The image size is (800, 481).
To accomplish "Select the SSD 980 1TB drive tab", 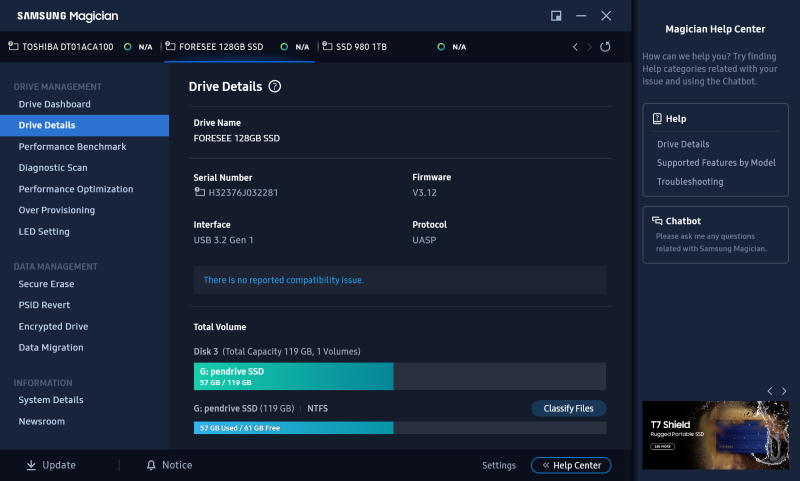I will pos(394,46).
